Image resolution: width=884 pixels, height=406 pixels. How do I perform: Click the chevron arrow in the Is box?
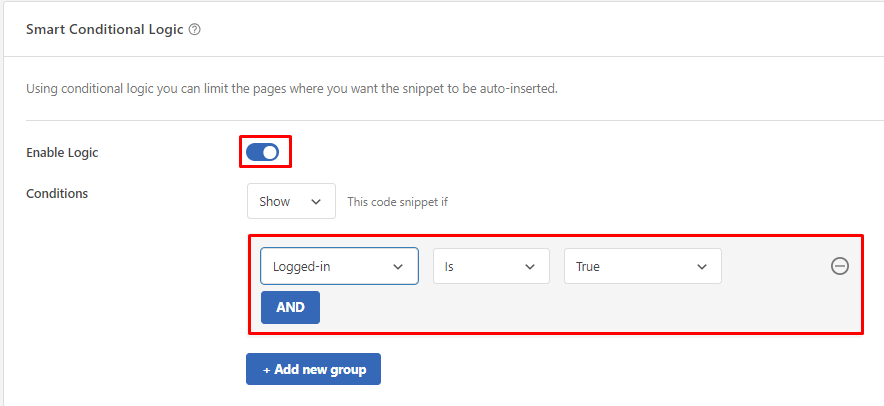tap(530, 267)
